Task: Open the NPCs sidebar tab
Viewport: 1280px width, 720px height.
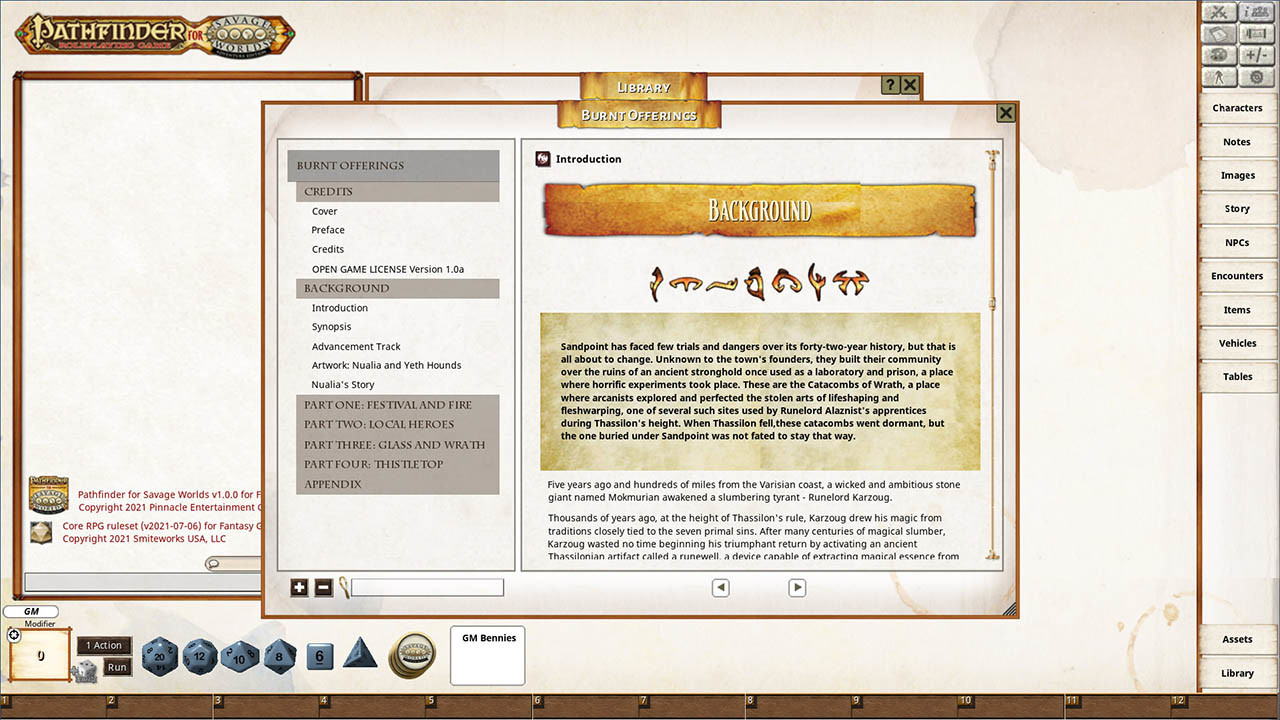Action: [1237, 243]
